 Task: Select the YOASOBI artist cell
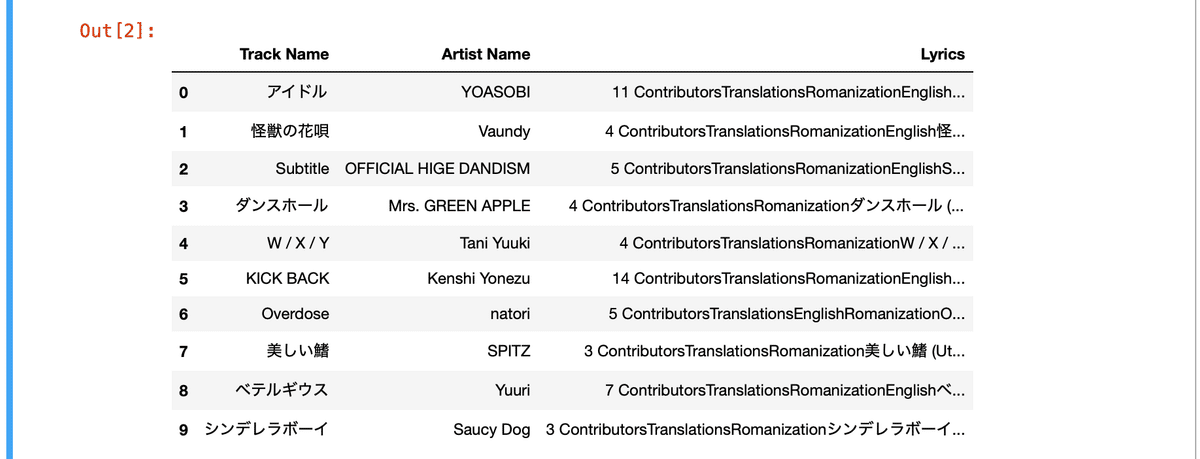tap(495, 93)
